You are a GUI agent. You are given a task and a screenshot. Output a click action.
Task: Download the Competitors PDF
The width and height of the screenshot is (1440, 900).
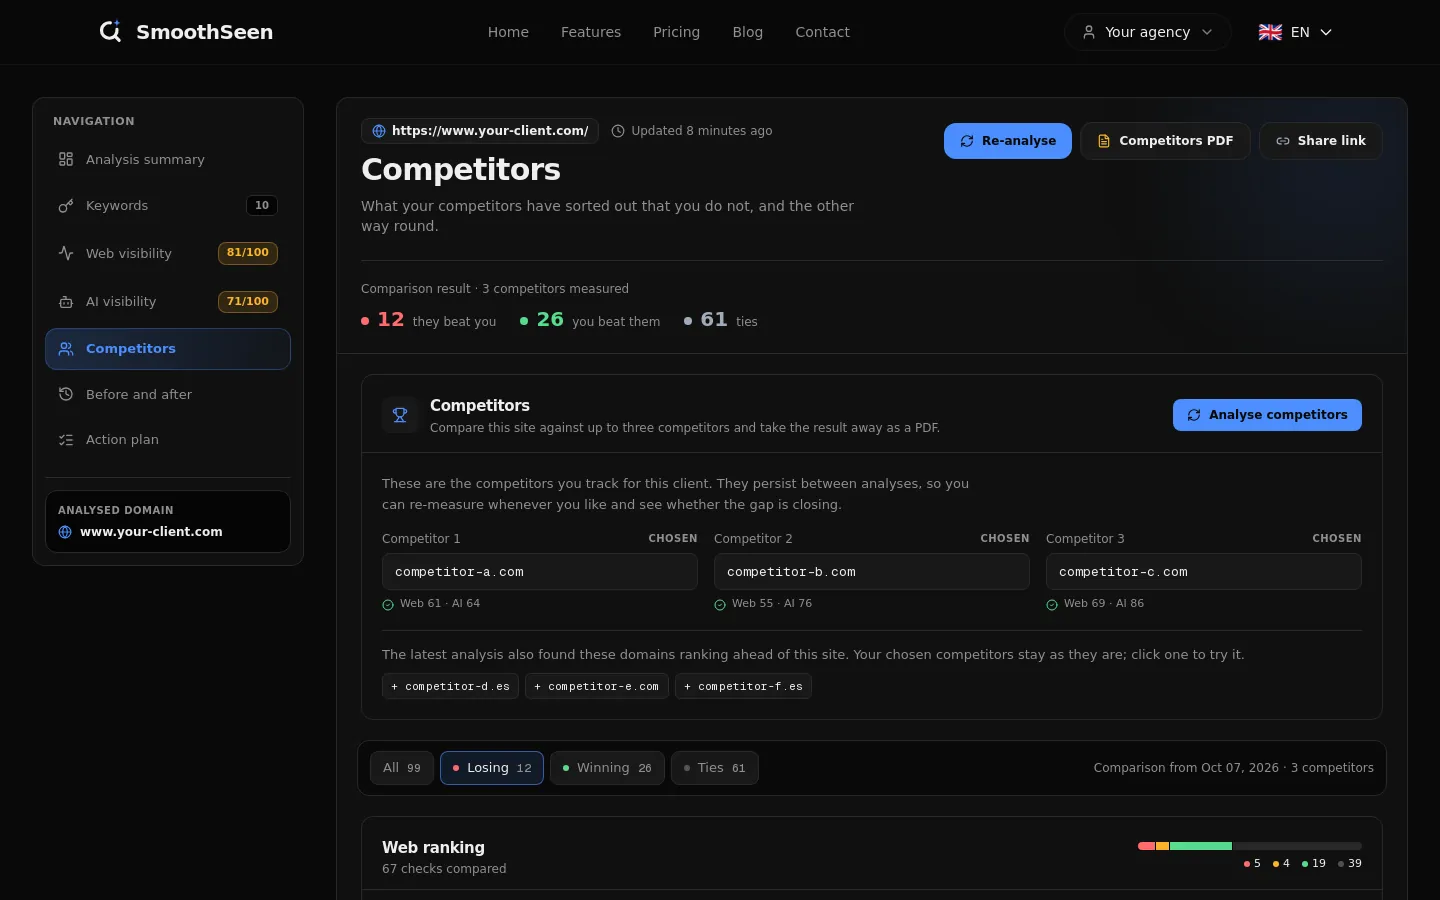pos(1165,141)
